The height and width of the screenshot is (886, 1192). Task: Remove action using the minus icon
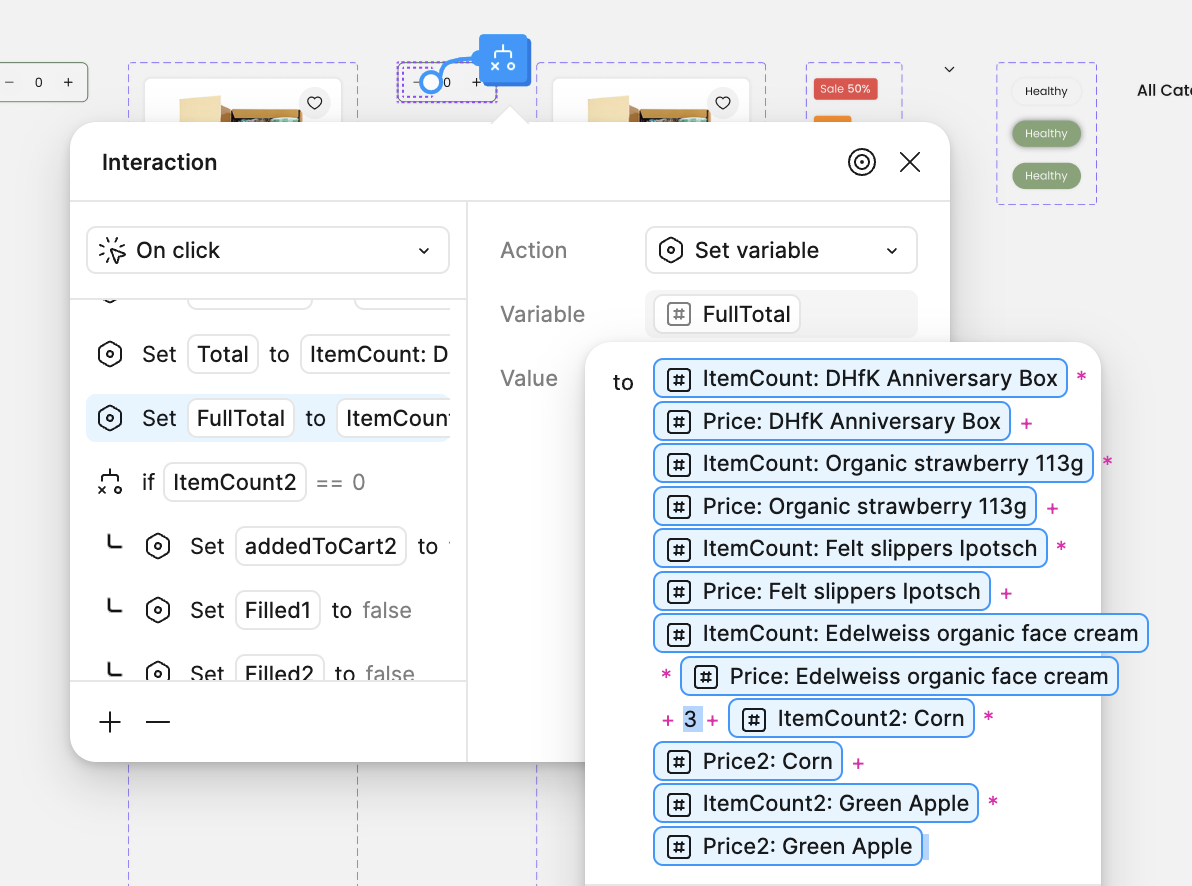coord(158,722)
